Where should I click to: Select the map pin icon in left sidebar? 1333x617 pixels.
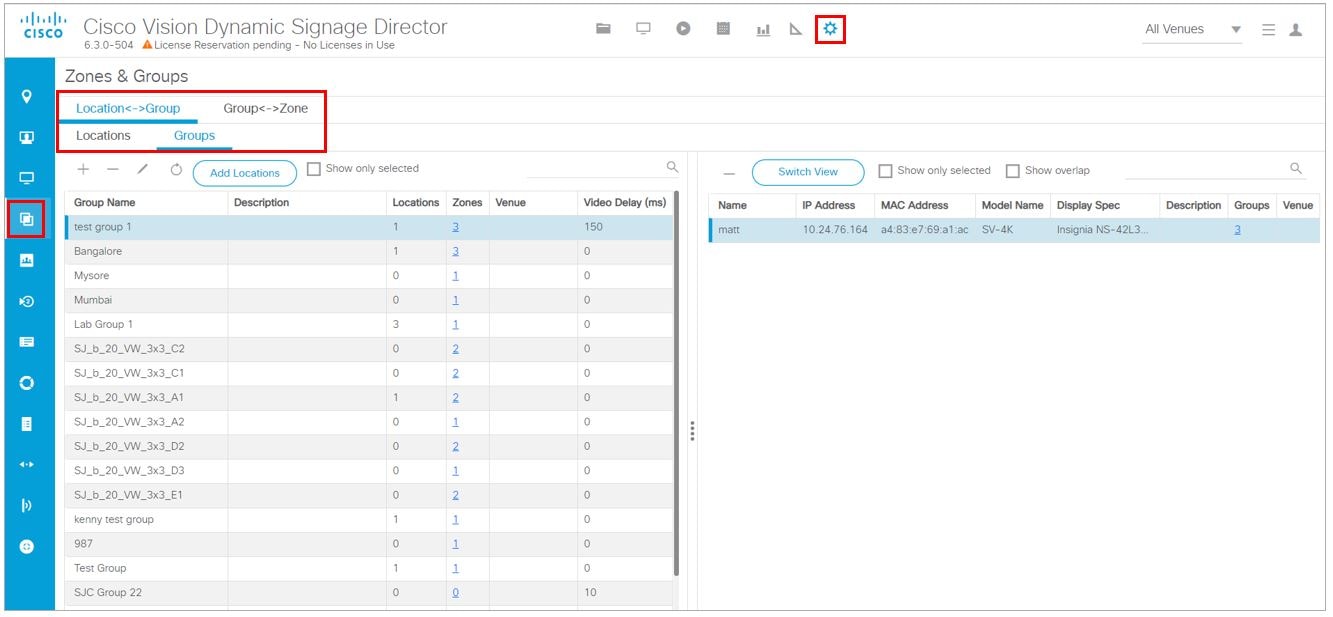pos(29,94)
